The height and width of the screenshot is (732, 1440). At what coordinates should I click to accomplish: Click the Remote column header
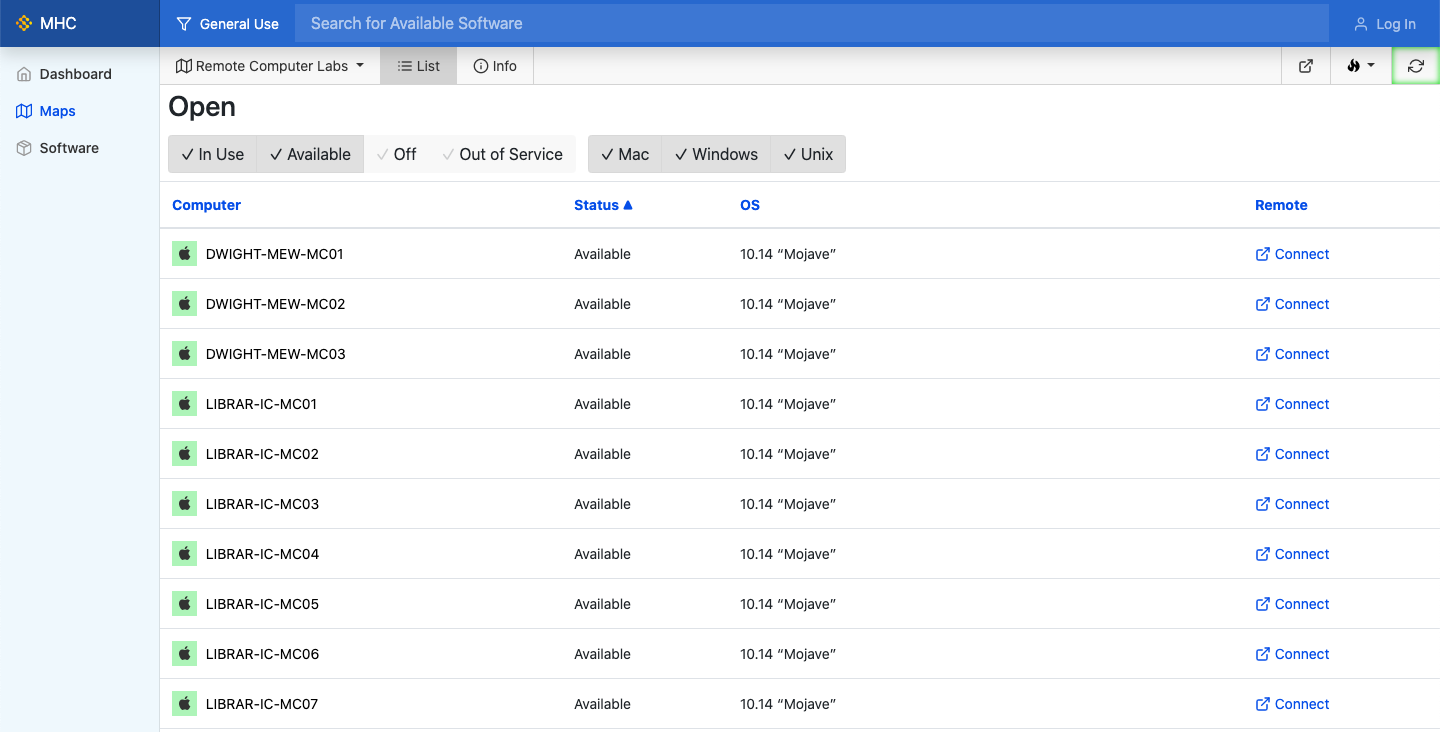pos(1281,205)
